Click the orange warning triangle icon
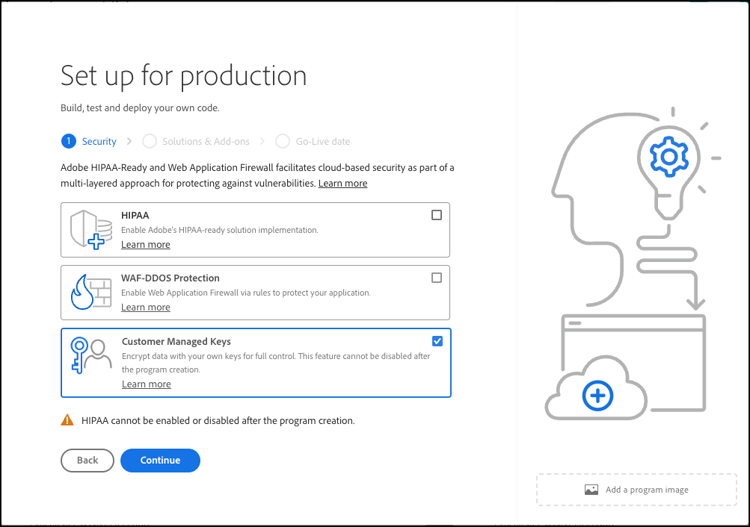The width and height of the screenshot is (750, 527). (x=67, y=420)
